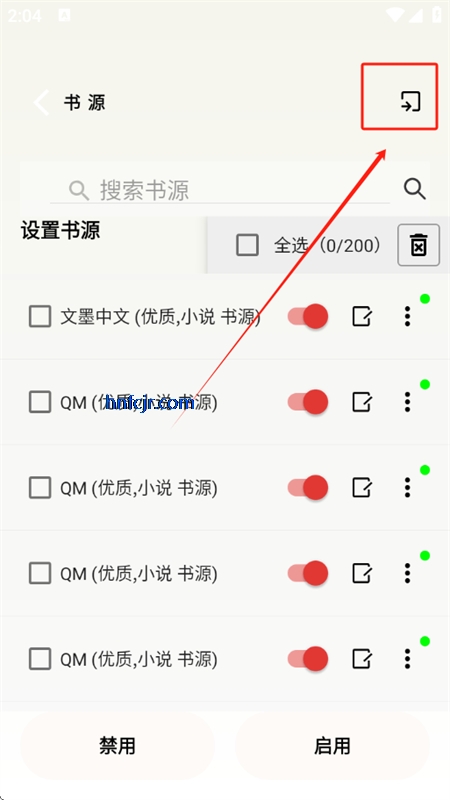Screen dimensions: 450x800
Task: Disable the switch on the second QM row
Action: tap(308, 488)
